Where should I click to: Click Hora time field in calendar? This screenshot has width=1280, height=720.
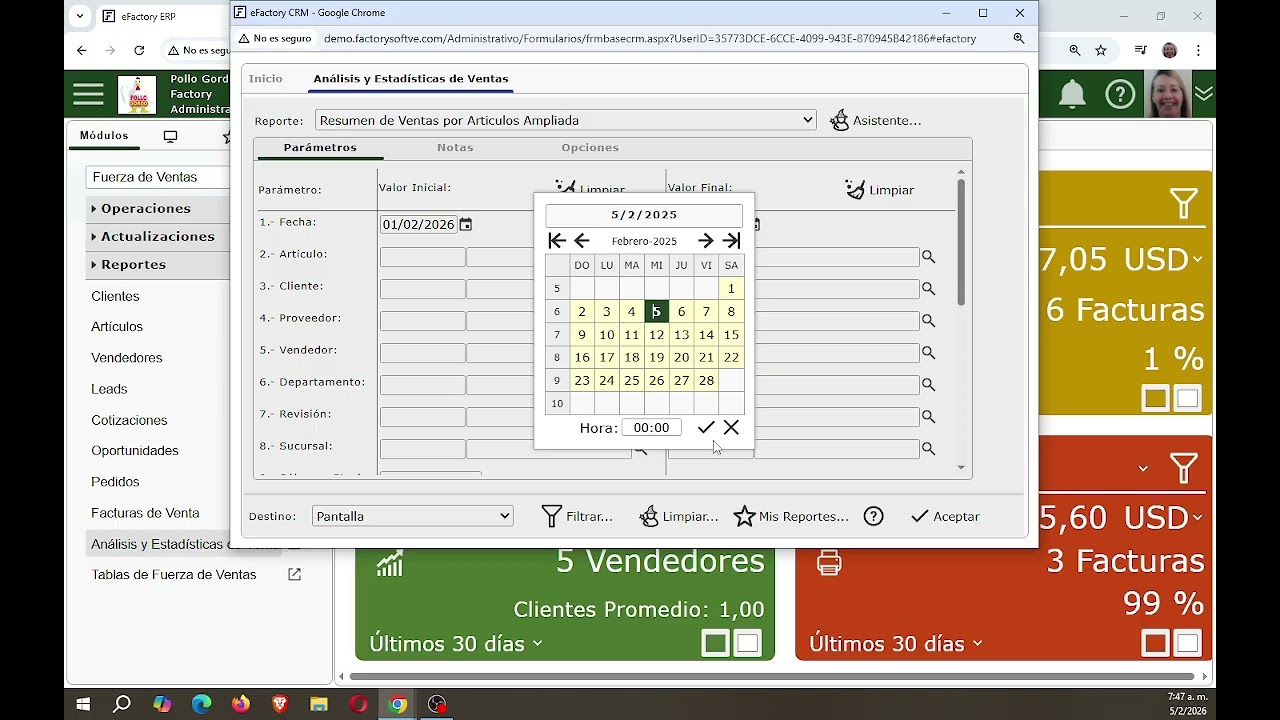[652, 428]
